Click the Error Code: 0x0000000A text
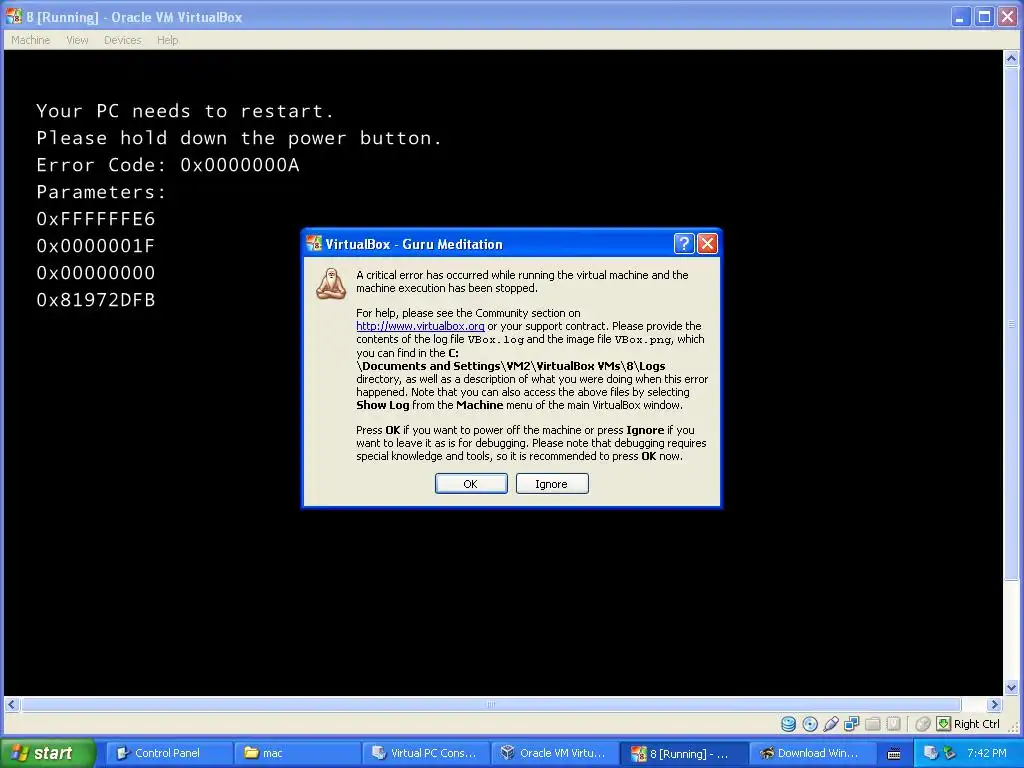The width and height of the screenshot is (1024, 768). pyautogui.click(x=168, y=165)
